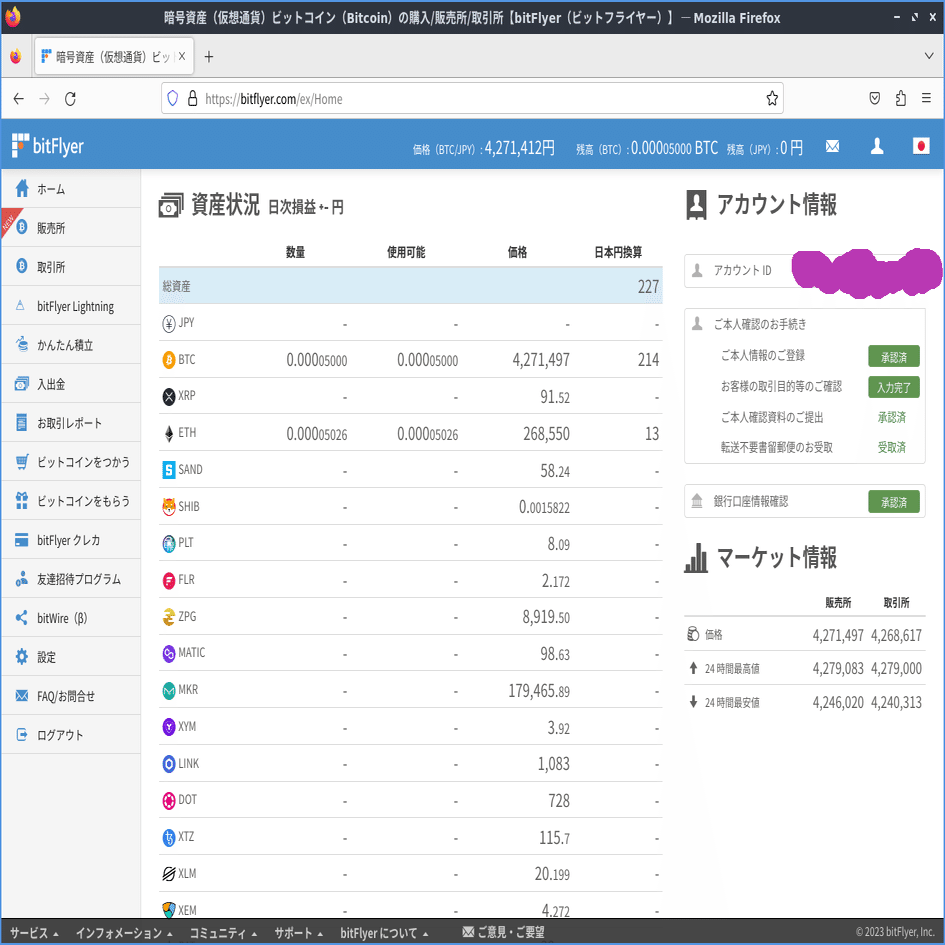Expand the コミュニティ footer menu
Image resolution: width=945 pixels, height=945 pixels.
223,932
